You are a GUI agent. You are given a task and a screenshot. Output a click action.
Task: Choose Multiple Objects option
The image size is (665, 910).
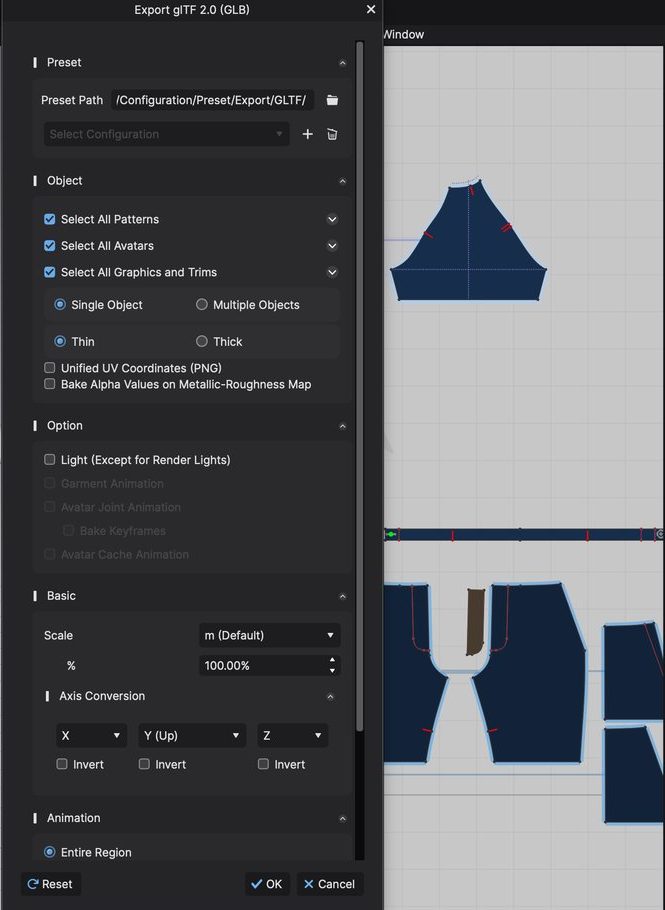(201, 304)
